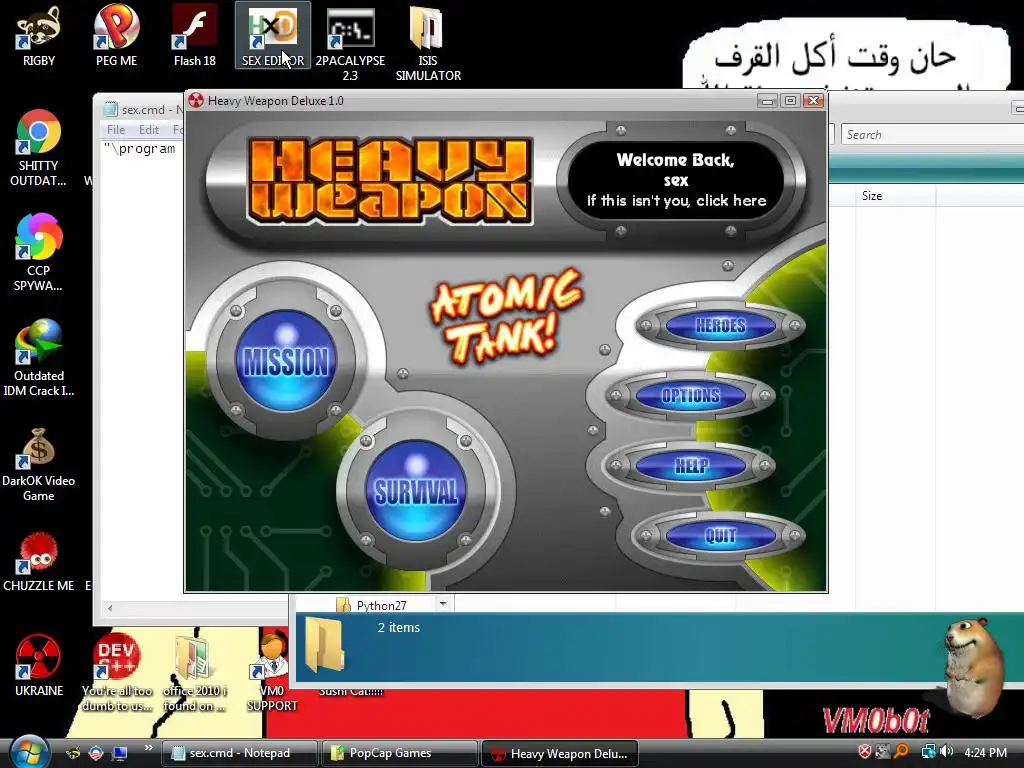Click the '2 items' details pane text
The image size is (1024, 768).
(x=398, y=628)
